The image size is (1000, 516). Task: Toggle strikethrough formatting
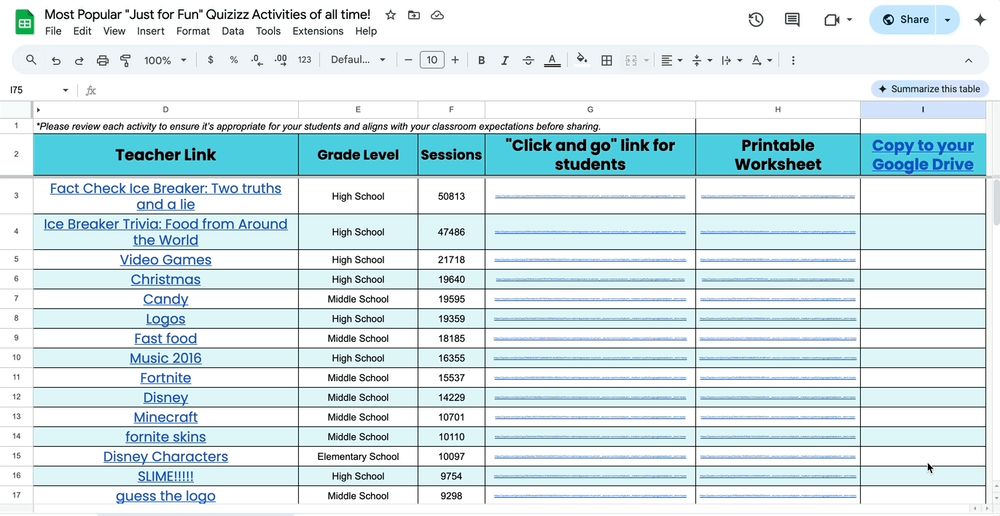[x=528, y=60]
